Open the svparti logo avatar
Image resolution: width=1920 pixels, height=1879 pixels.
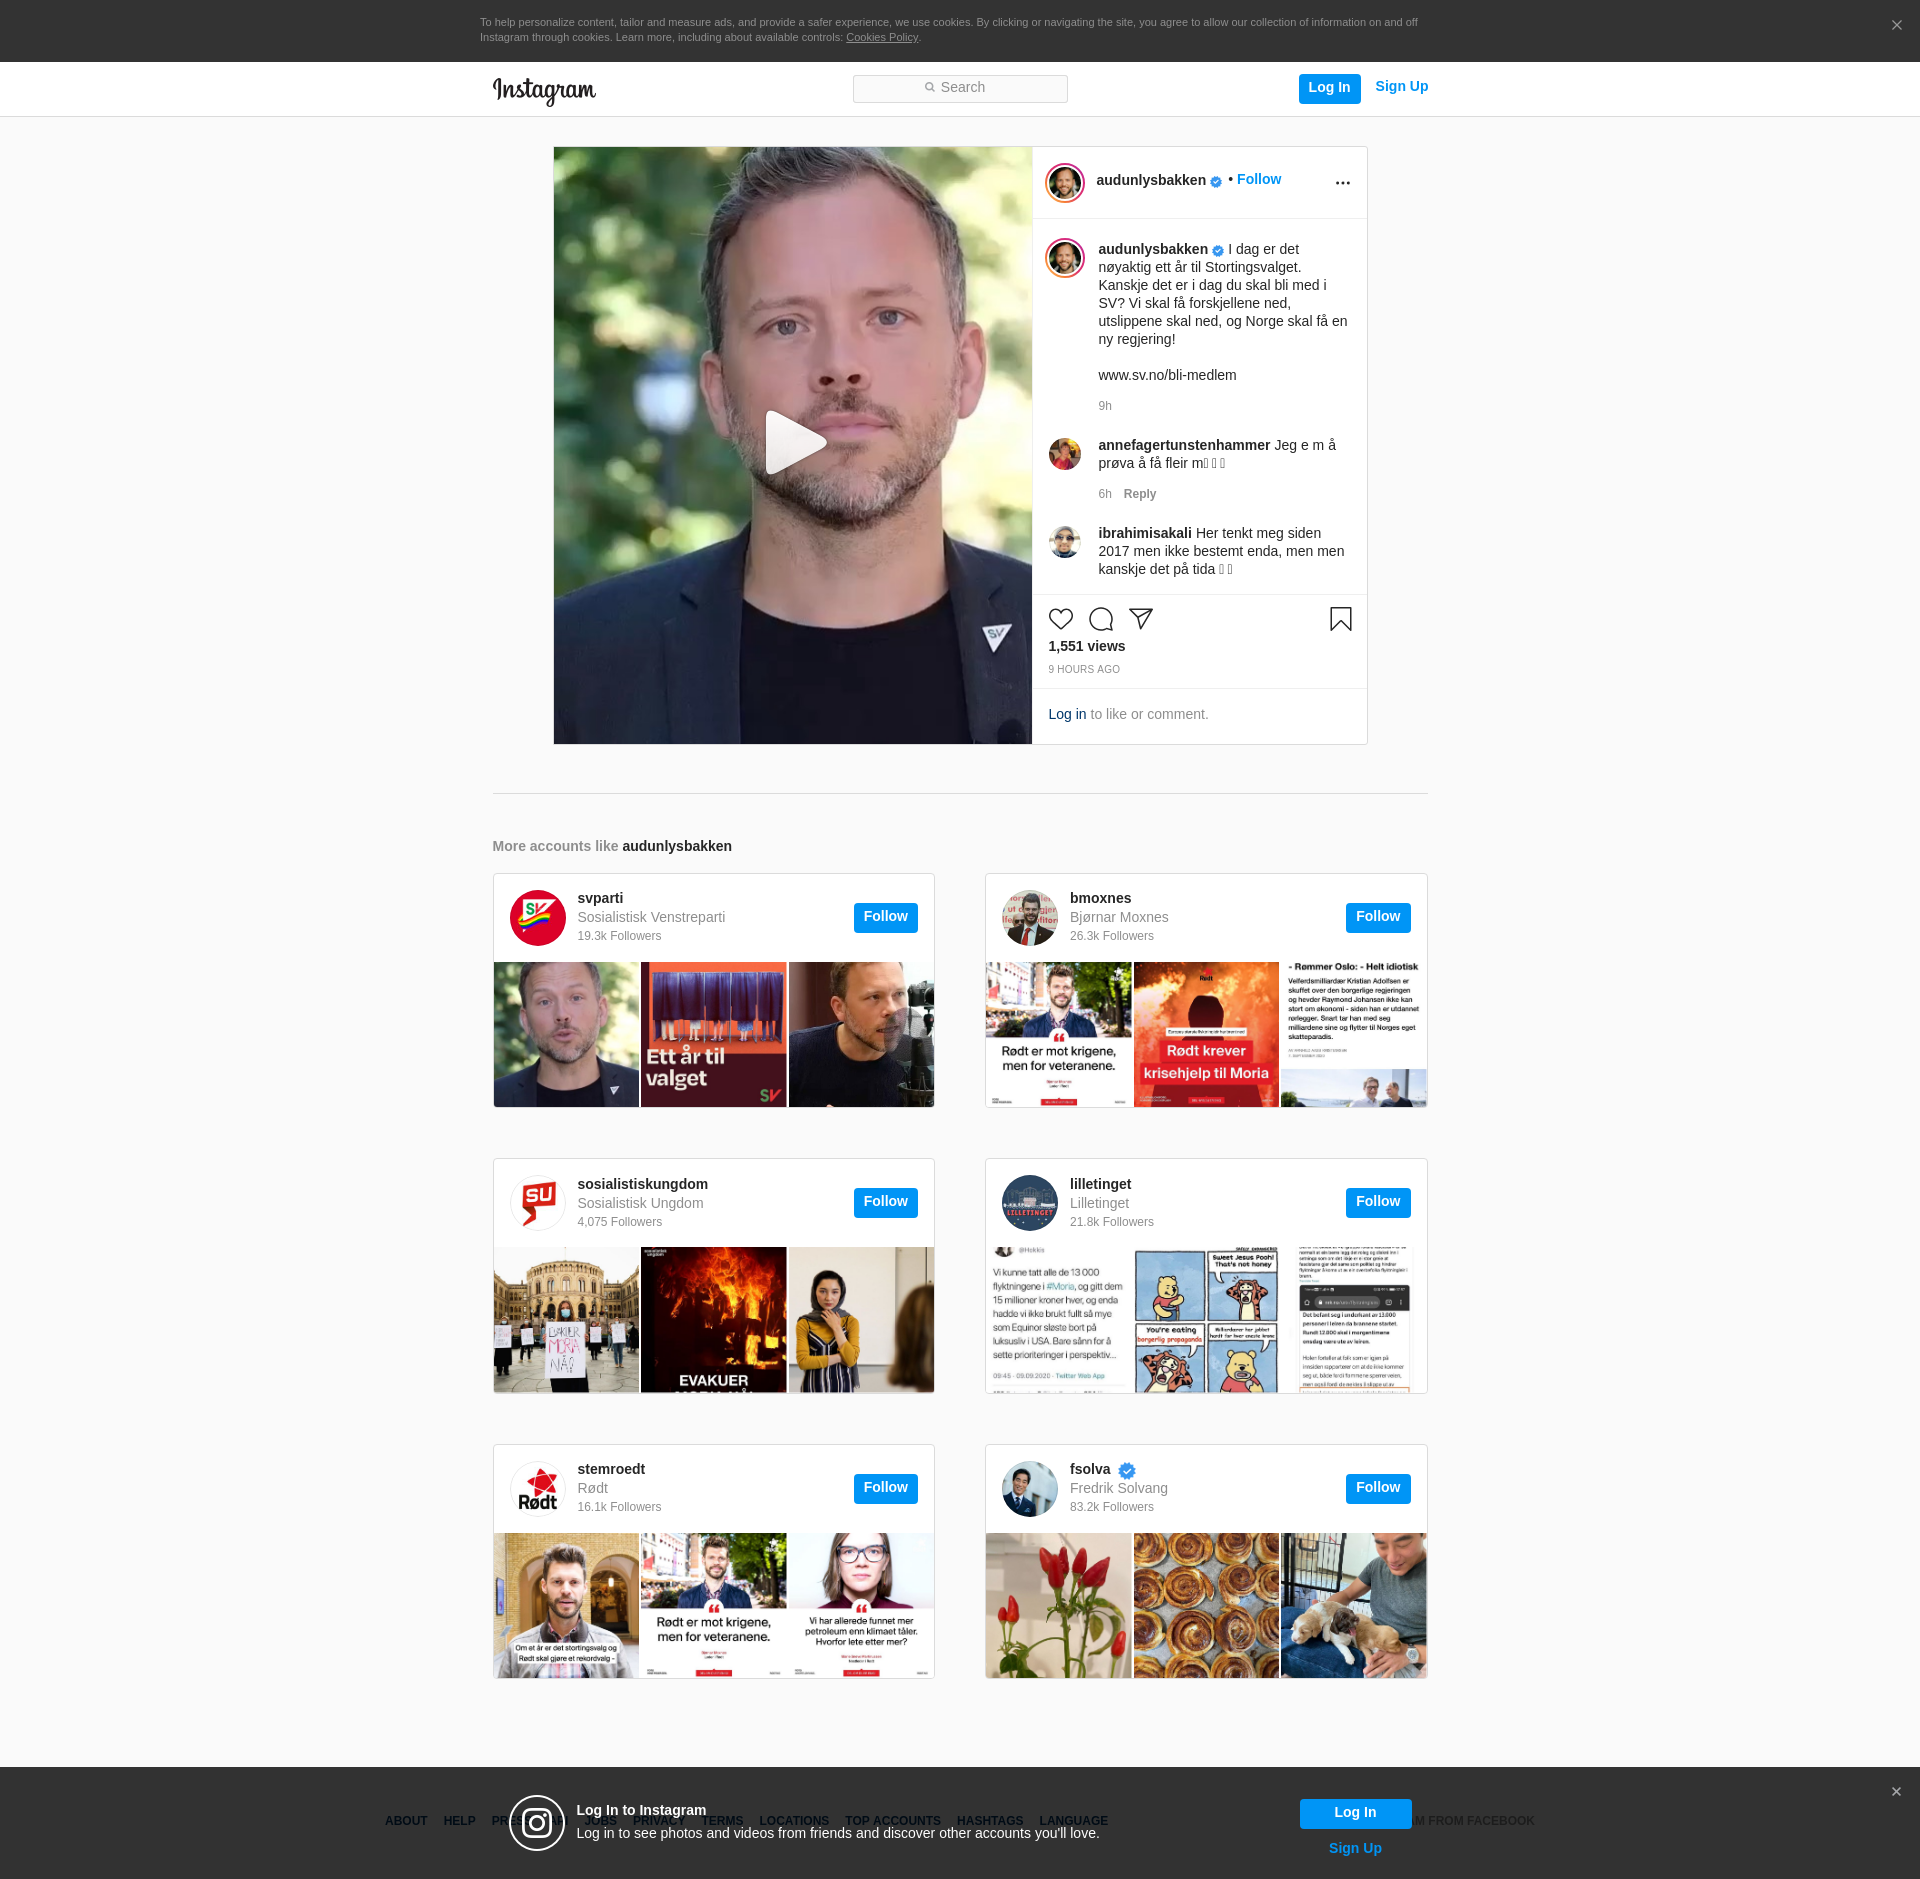(538, 918)
